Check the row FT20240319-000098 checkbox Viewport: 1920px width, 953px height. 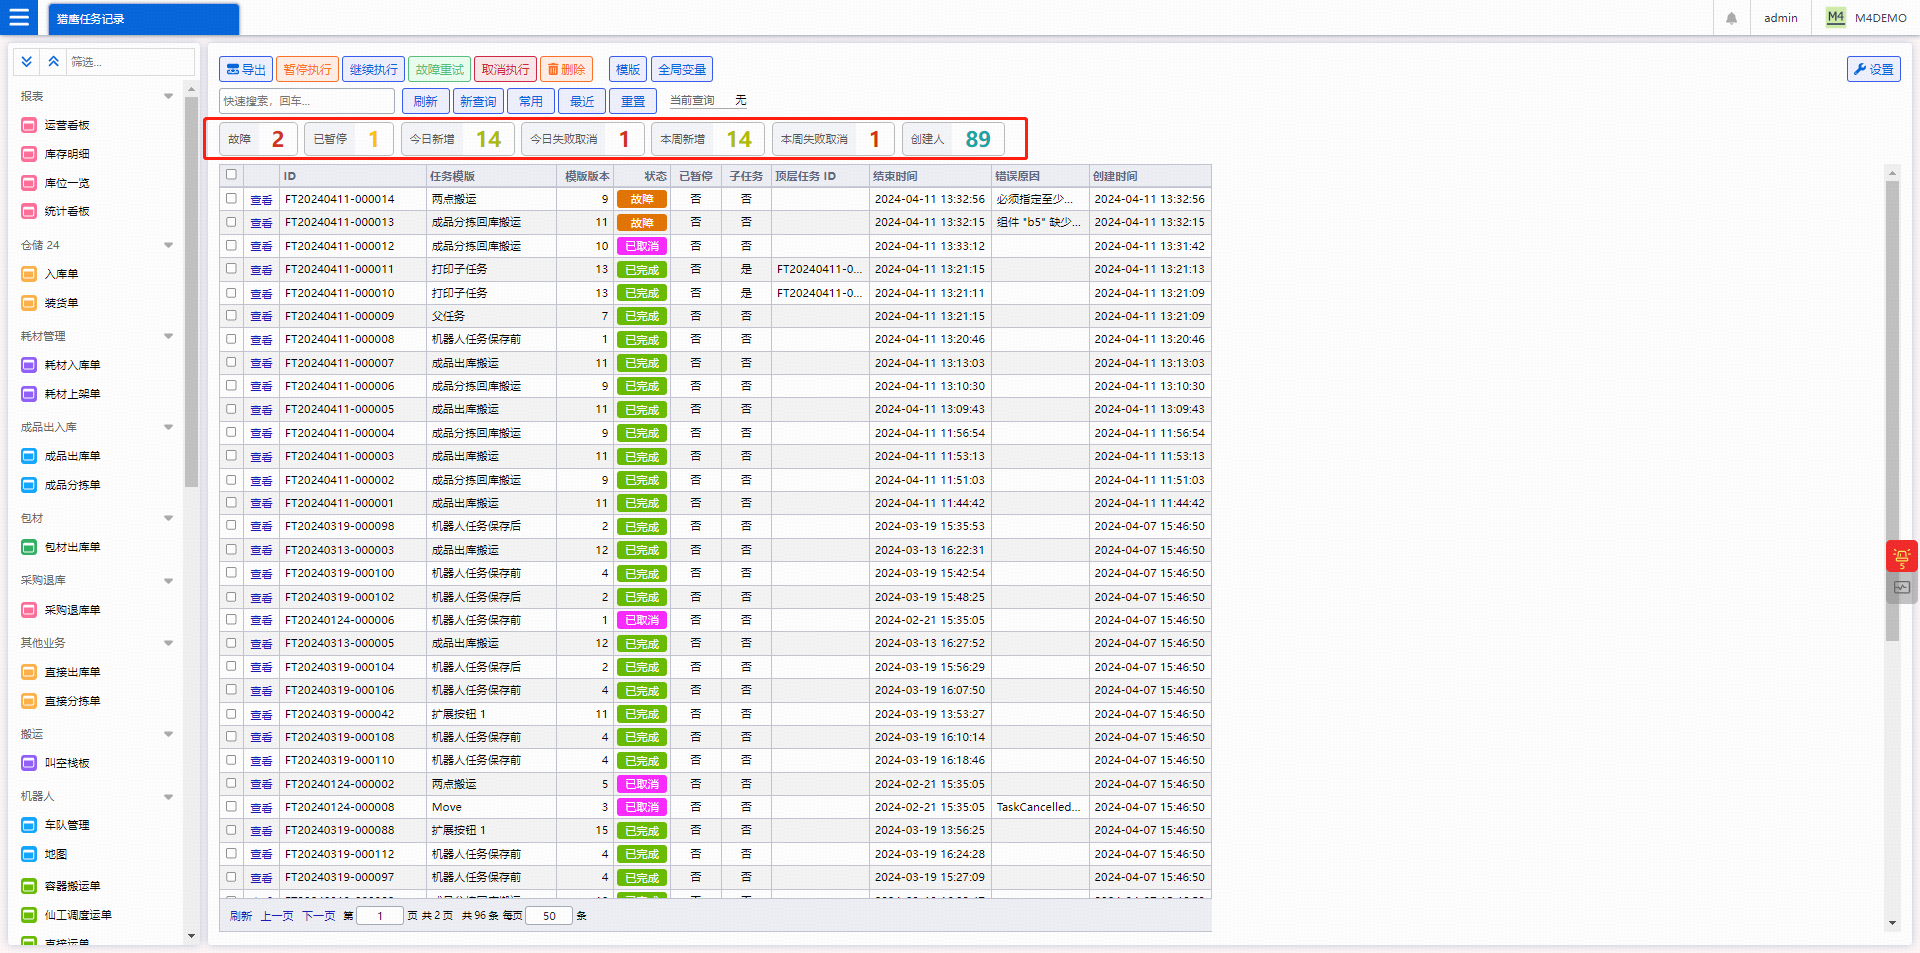231,526
